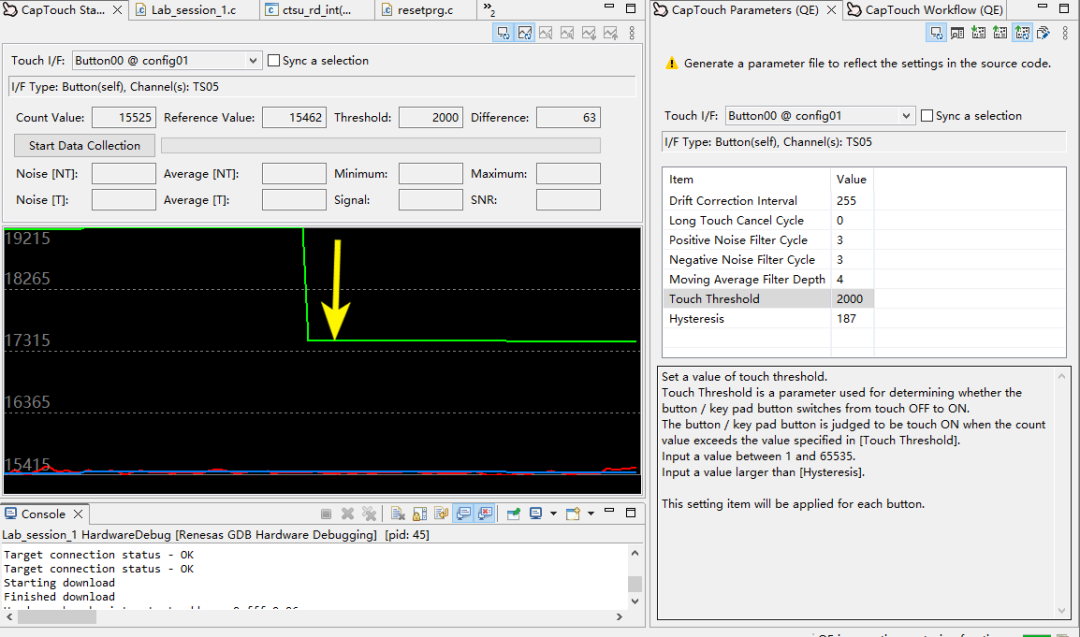
Task: Maximize the CapTouch Parameters panel group
Action: click(x=1064, y=8)
